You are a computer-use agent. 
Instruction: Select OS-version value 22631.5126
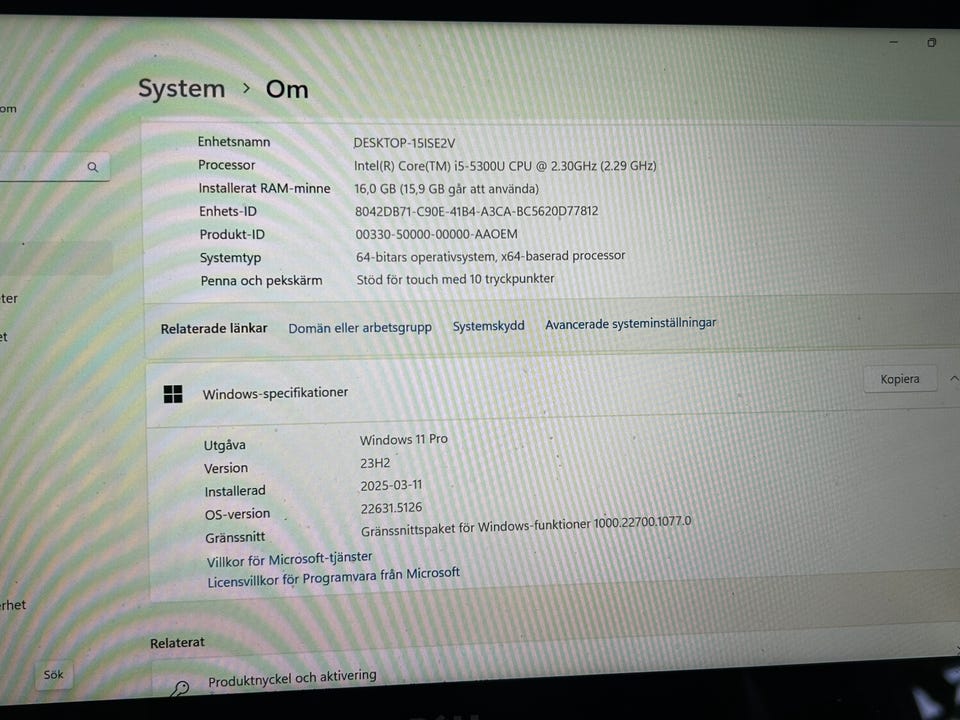391,508
